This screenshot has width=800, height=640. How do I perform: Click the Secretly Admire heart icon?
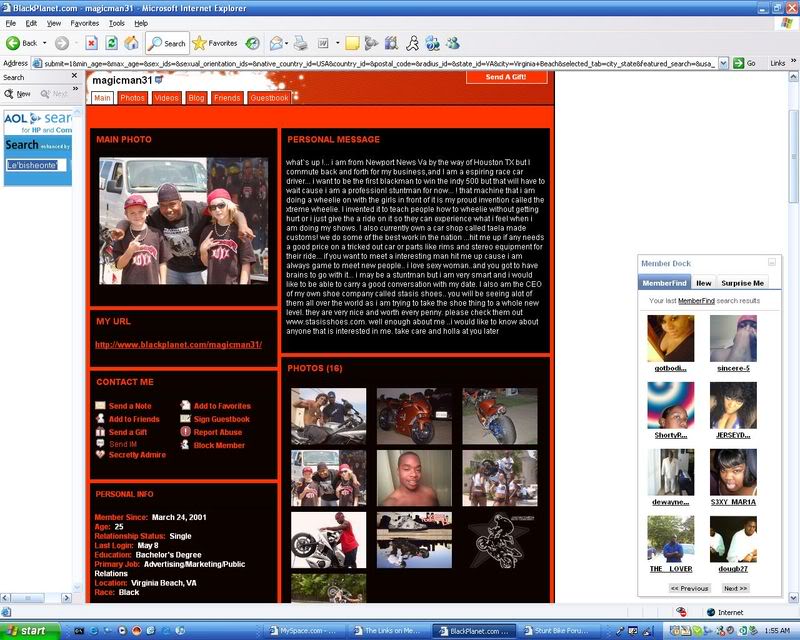point(99,453)
